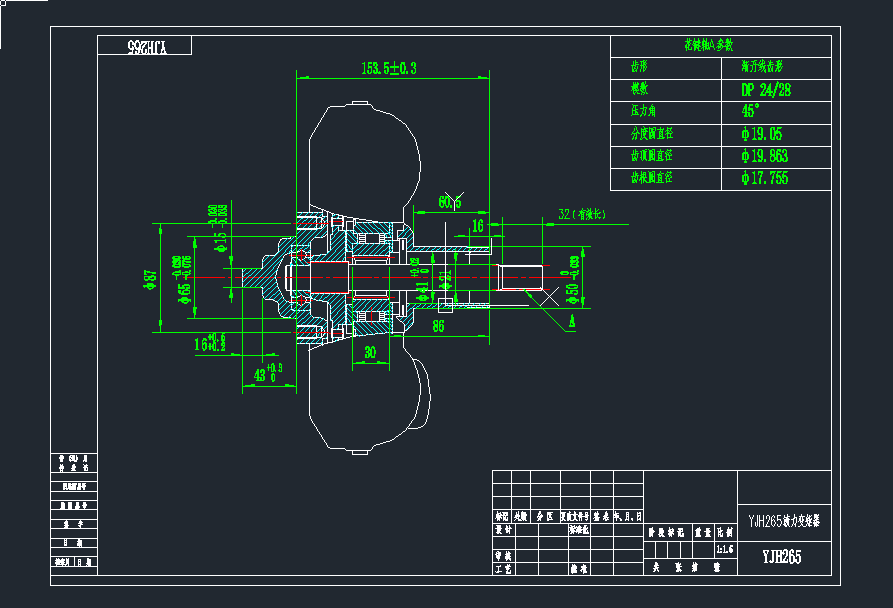Click the ϕ19.05 pitch diameter value

tap(762, 133)
